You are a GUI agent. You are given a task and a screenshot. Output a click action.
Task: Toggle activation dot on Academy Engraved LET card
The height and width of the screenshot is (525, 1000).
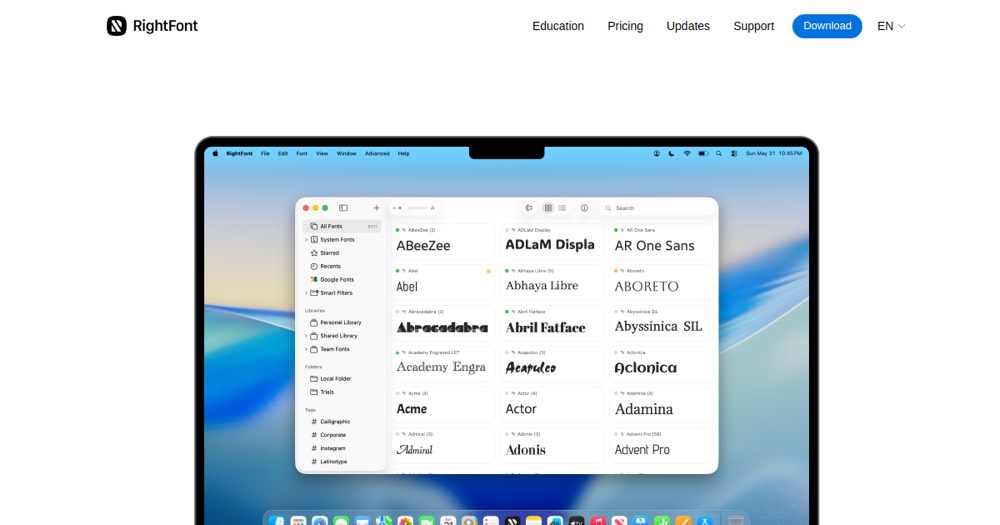397,353
